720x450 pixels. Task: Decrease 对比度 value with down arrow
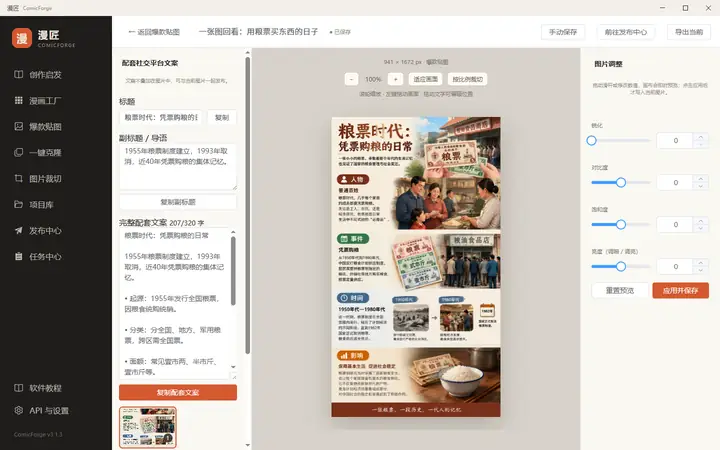[701, 186]
